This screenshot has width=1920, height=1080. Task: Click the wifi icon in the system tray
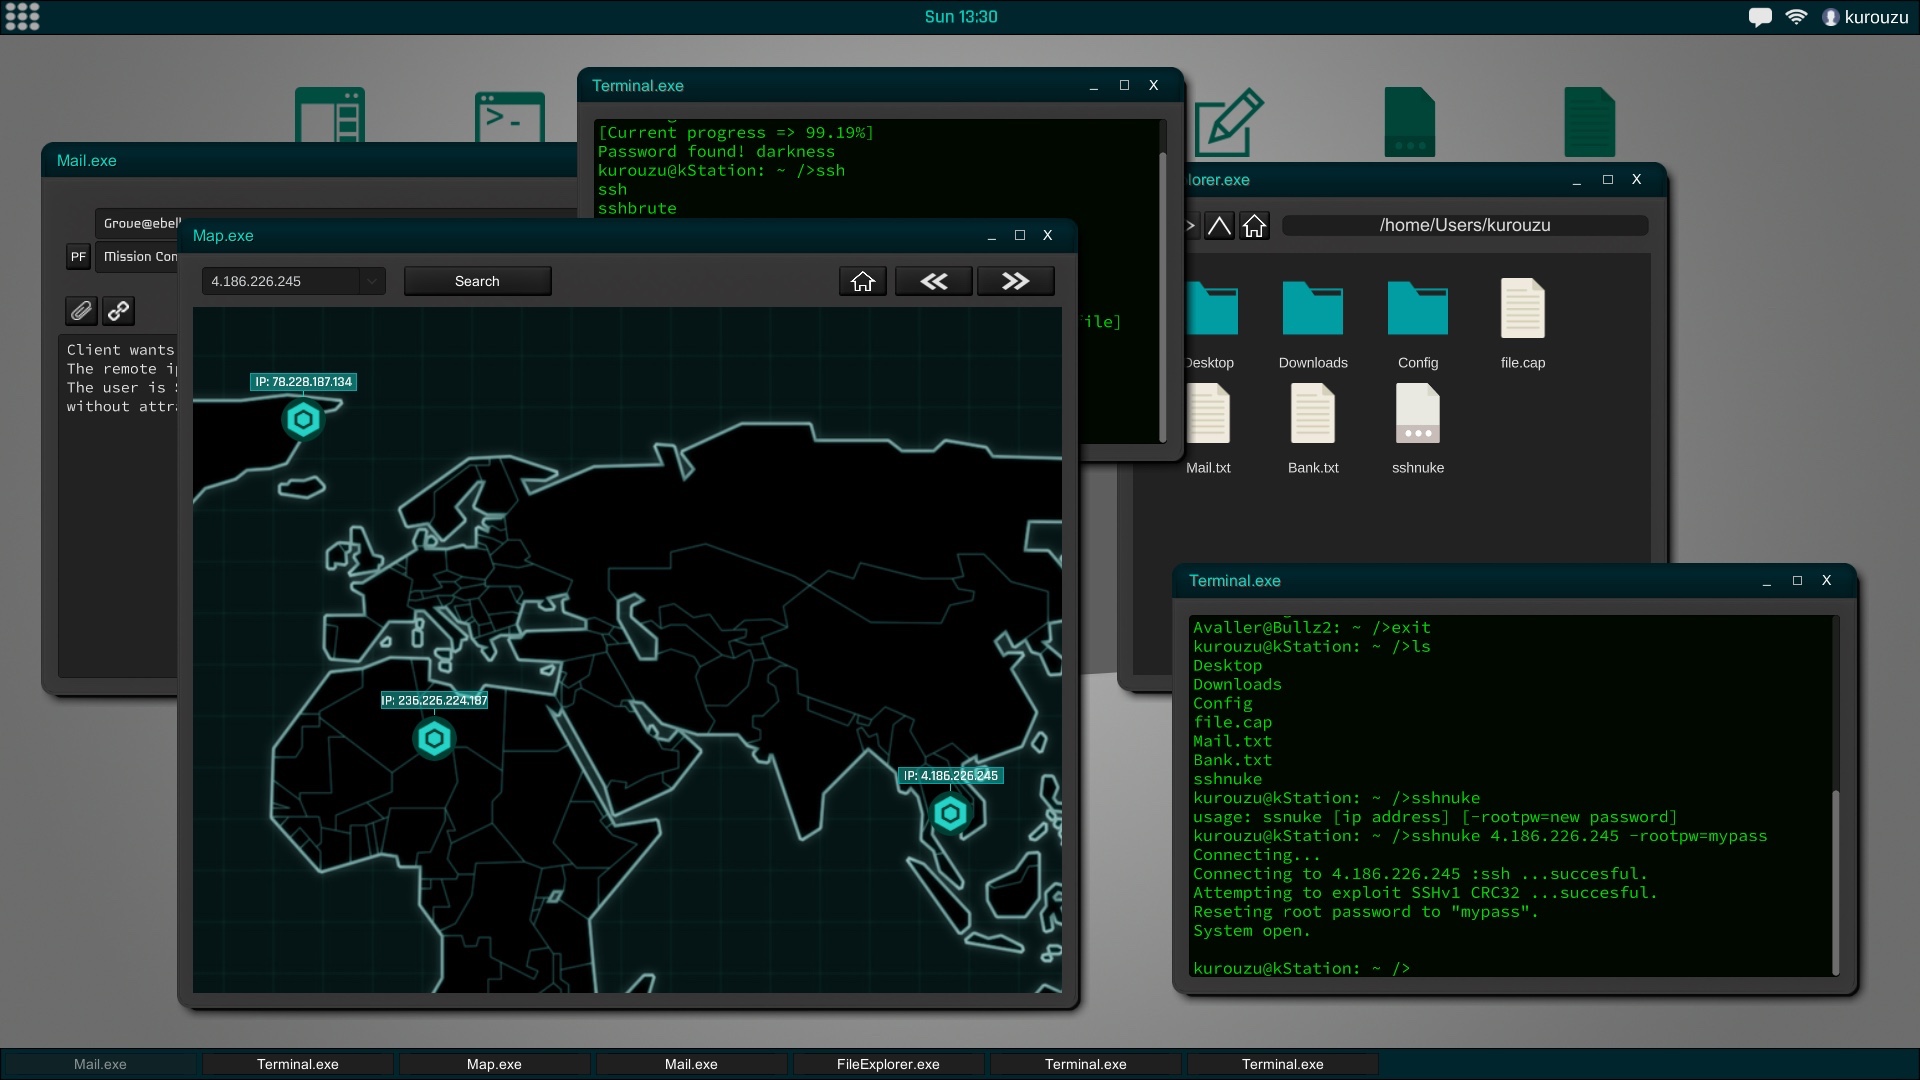click(1796, 16)
